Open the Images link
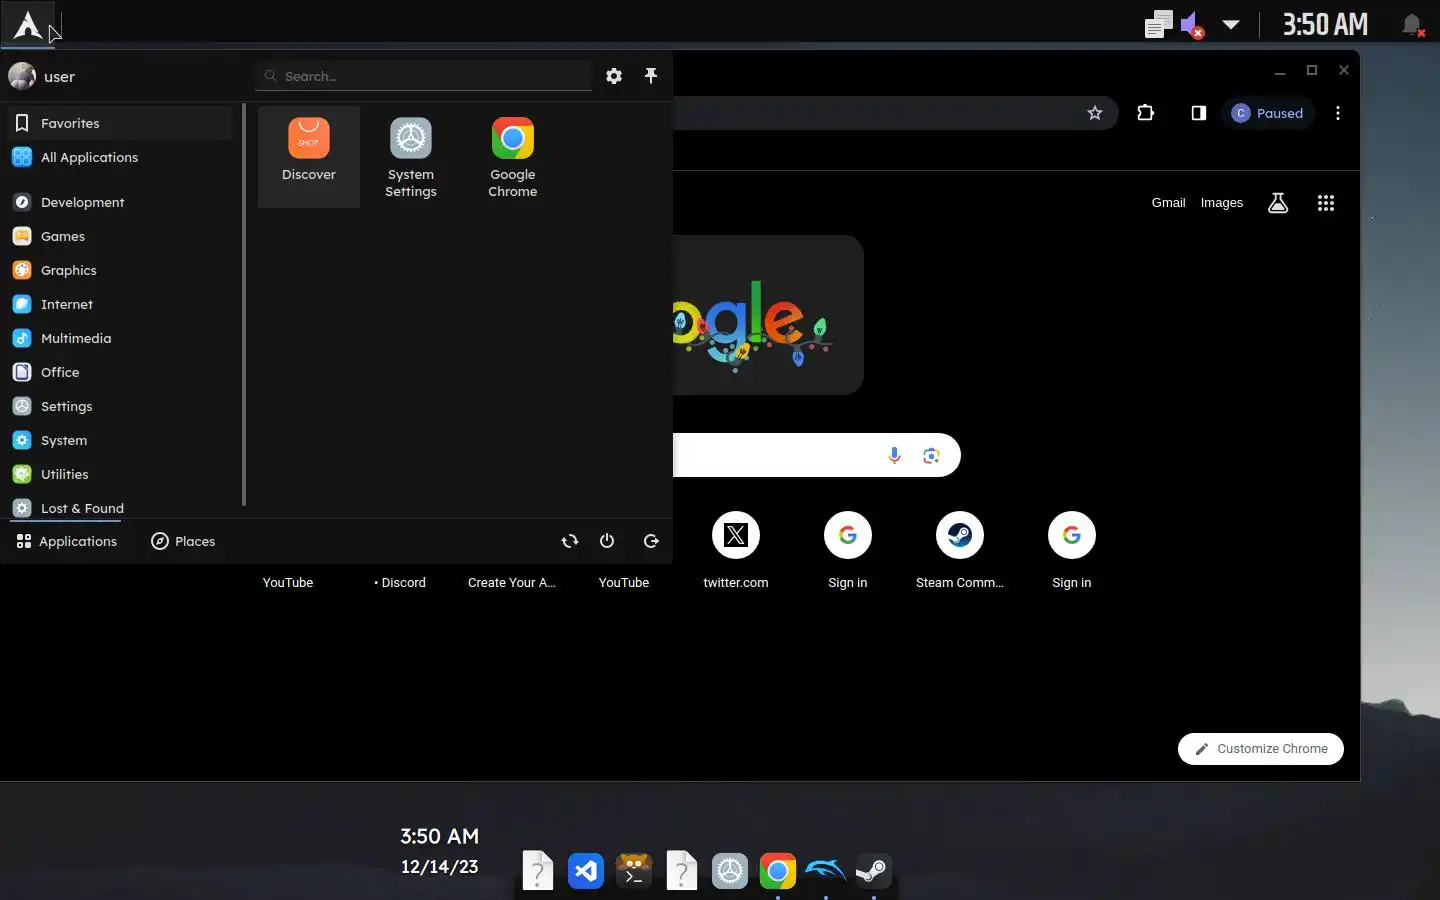The width and height of the screenshot is (1440, 900). [x=1222, y=203]
